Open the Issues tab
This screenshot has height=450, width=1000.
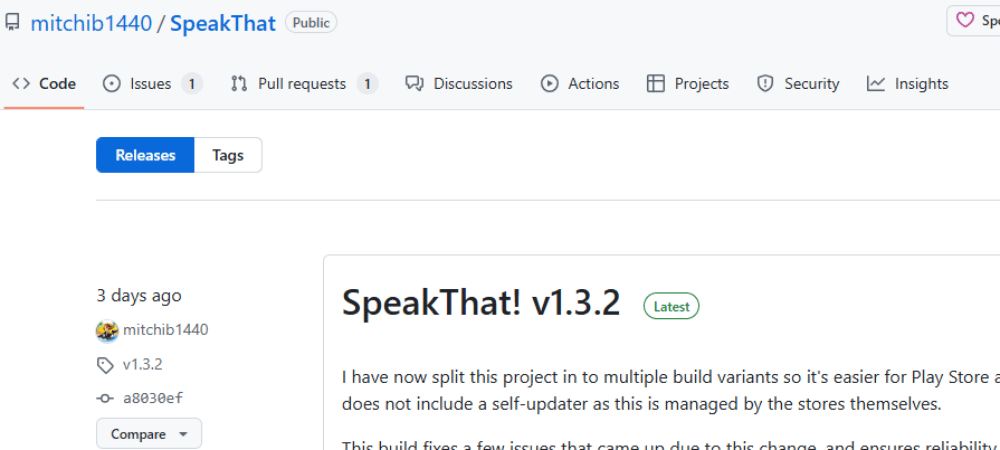point(152,83)
